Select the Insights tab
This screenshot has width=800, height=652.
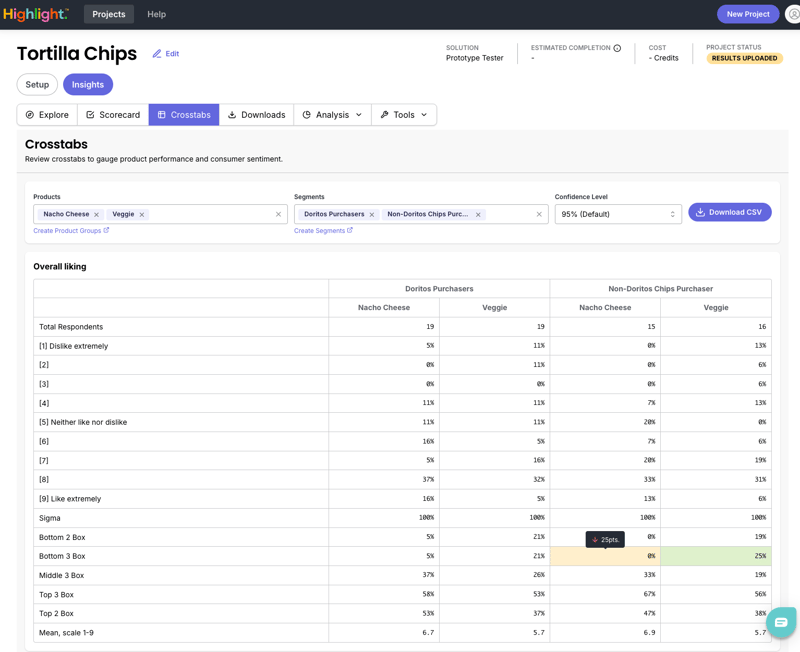pos(88,85)
